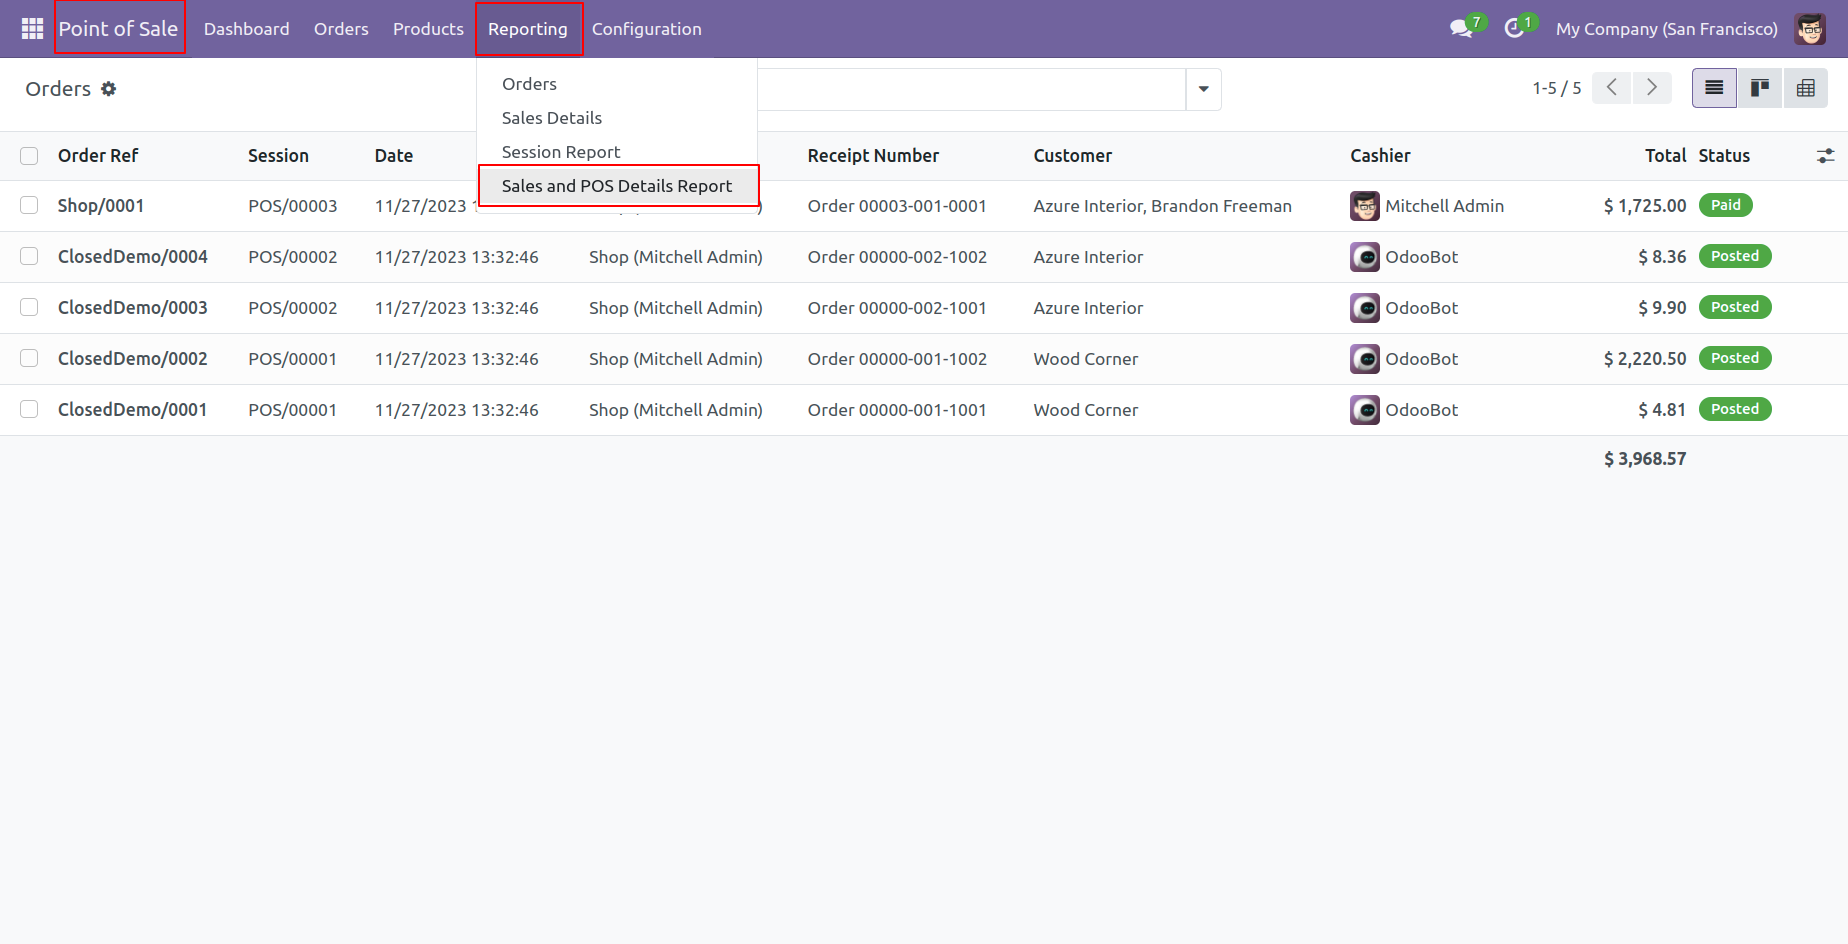Sort by Cashier column header

point(1380,156)
